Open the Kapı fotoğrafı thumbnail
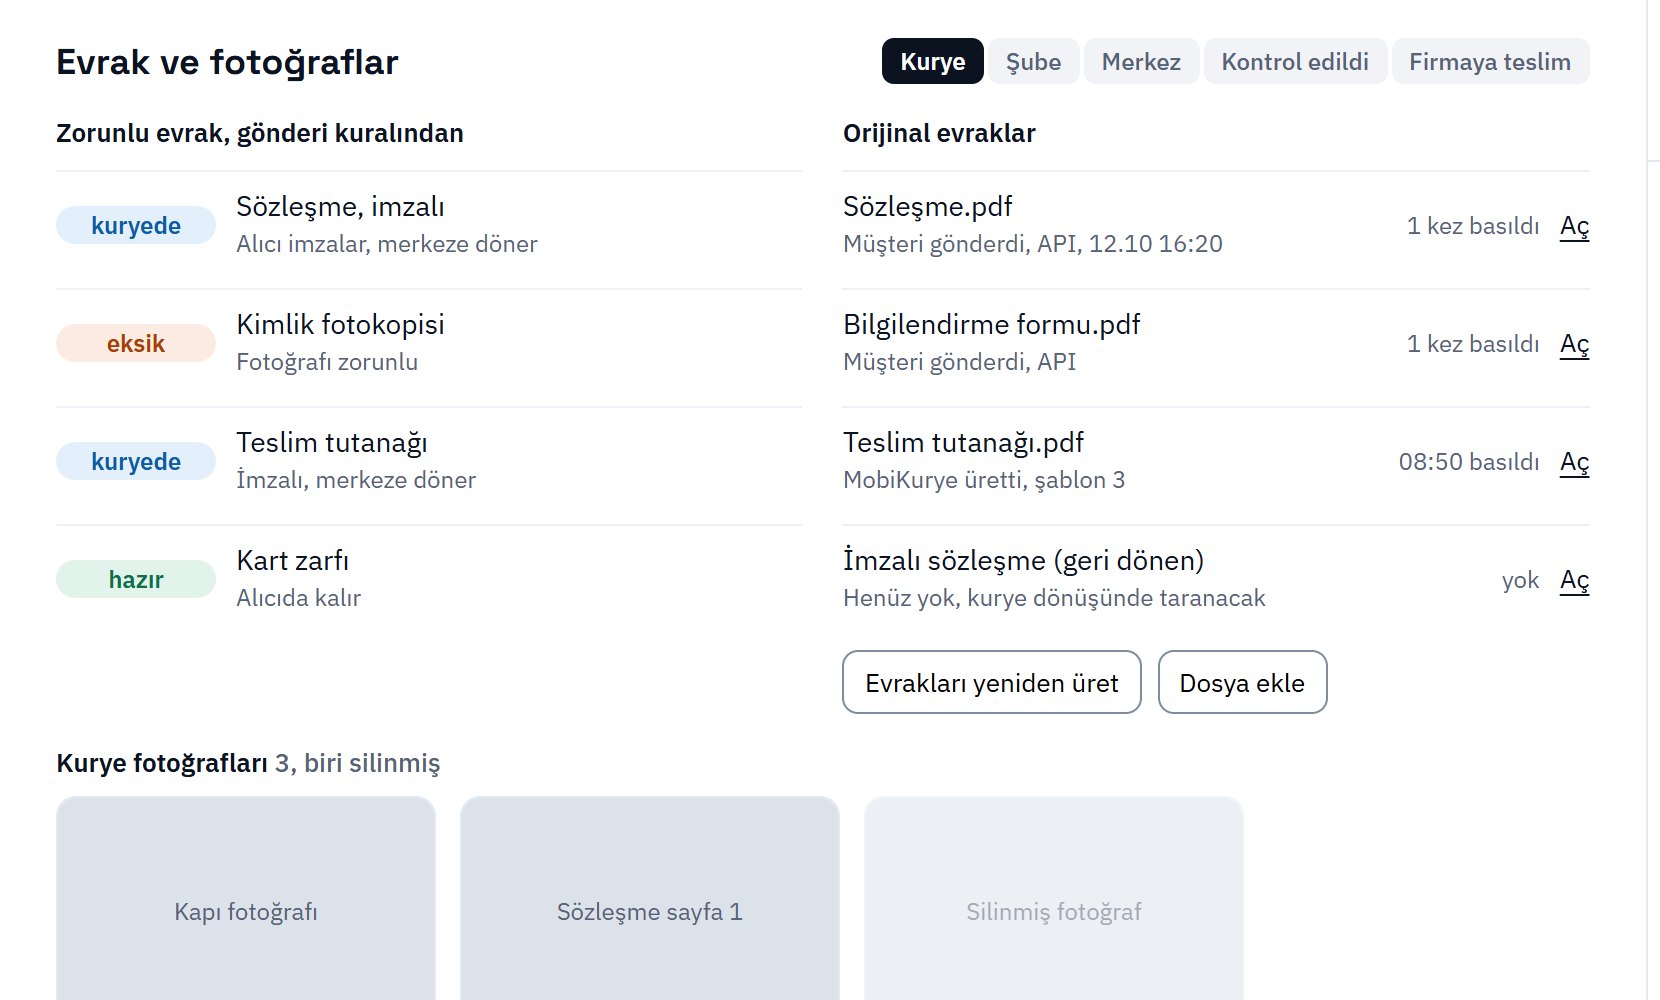 click(x=246, y=898)
